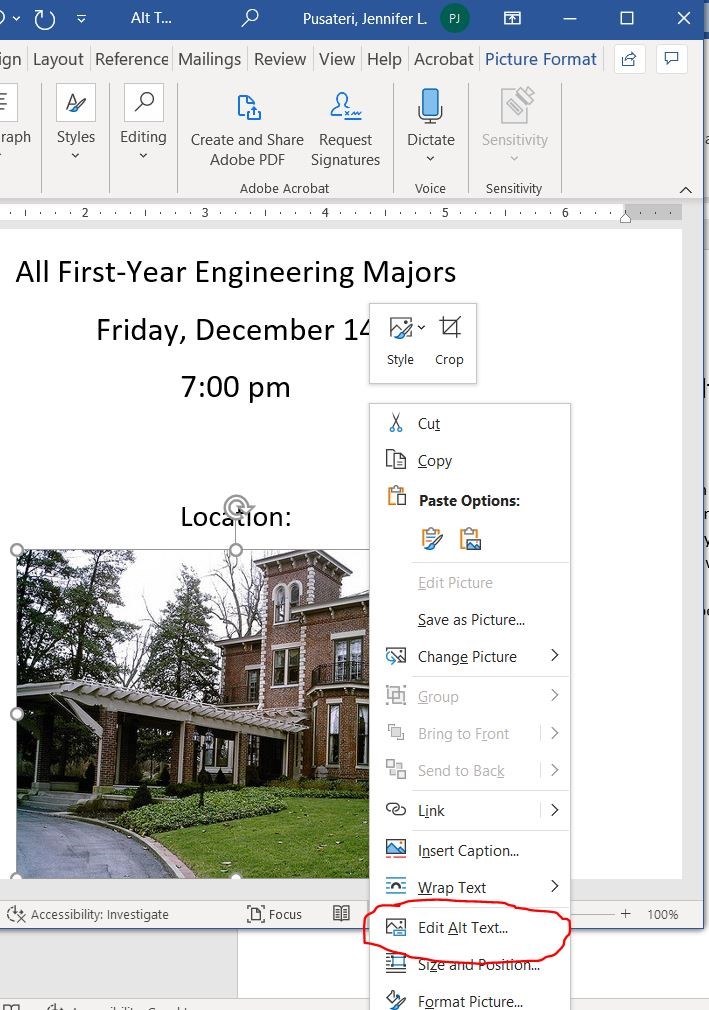
Task: Click the right indent ruler marker
Action: (625, 217)
